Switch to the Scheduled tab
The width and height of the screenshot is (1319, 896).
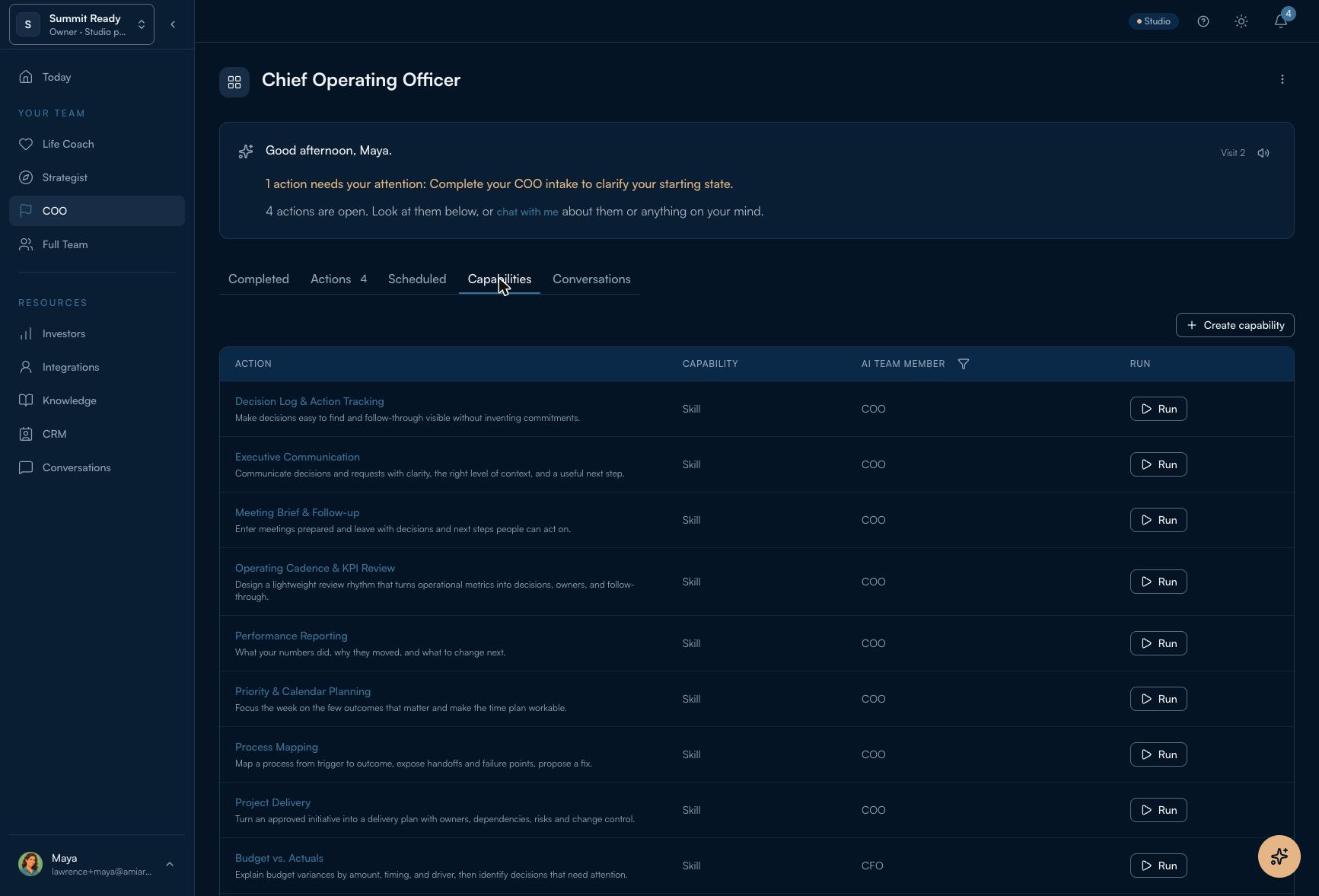pyautogui.click(x=417, y=279)
